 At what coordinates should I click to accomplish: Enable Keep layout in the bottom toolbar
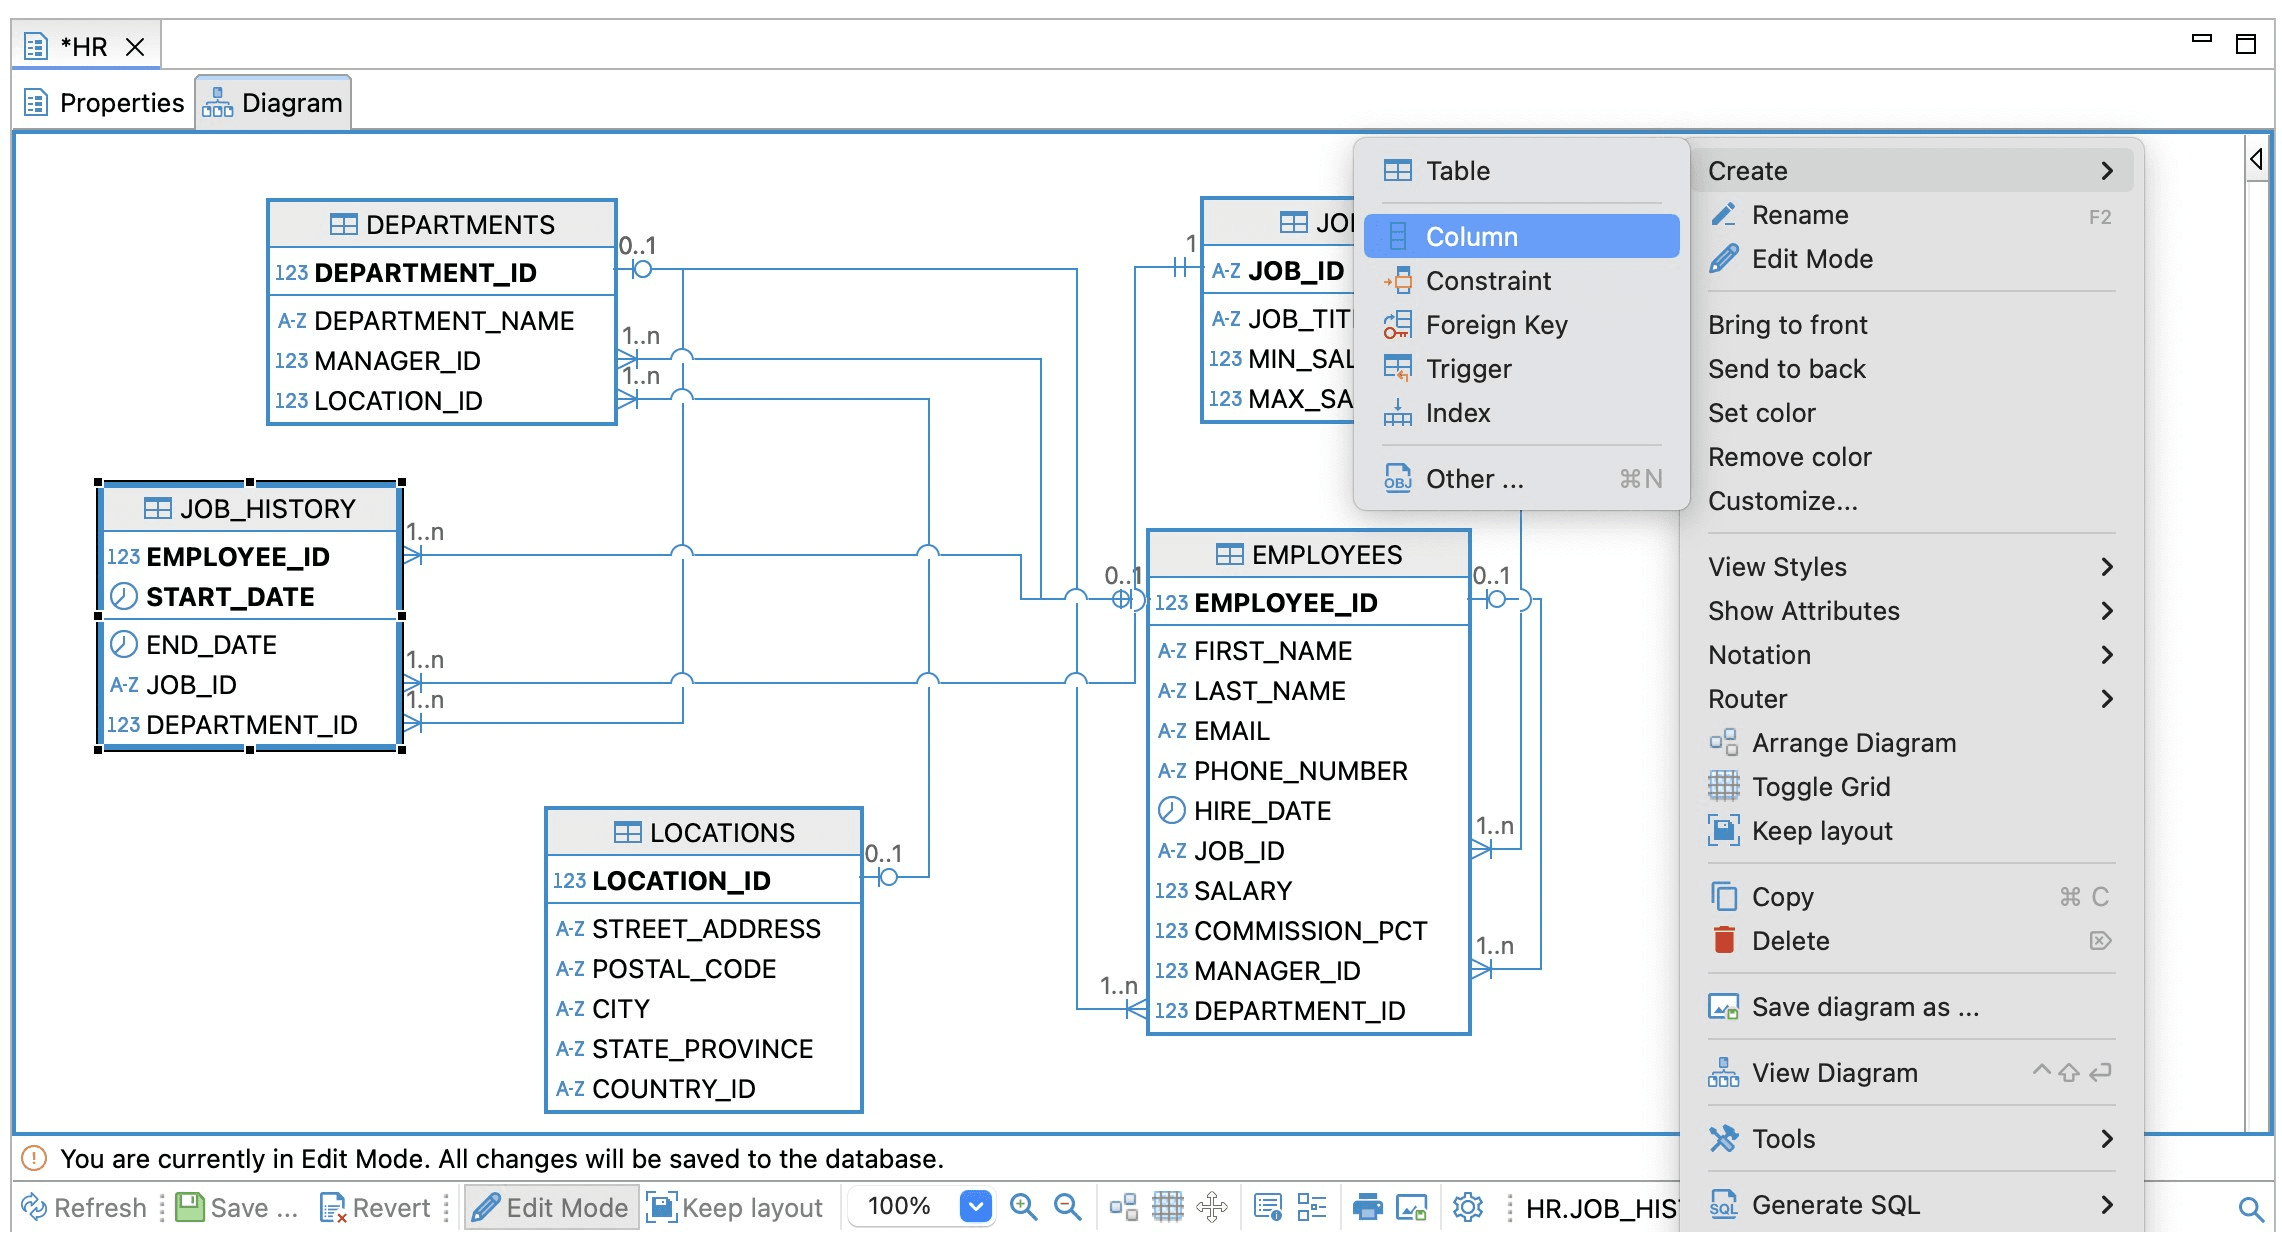click(736, 1207)
